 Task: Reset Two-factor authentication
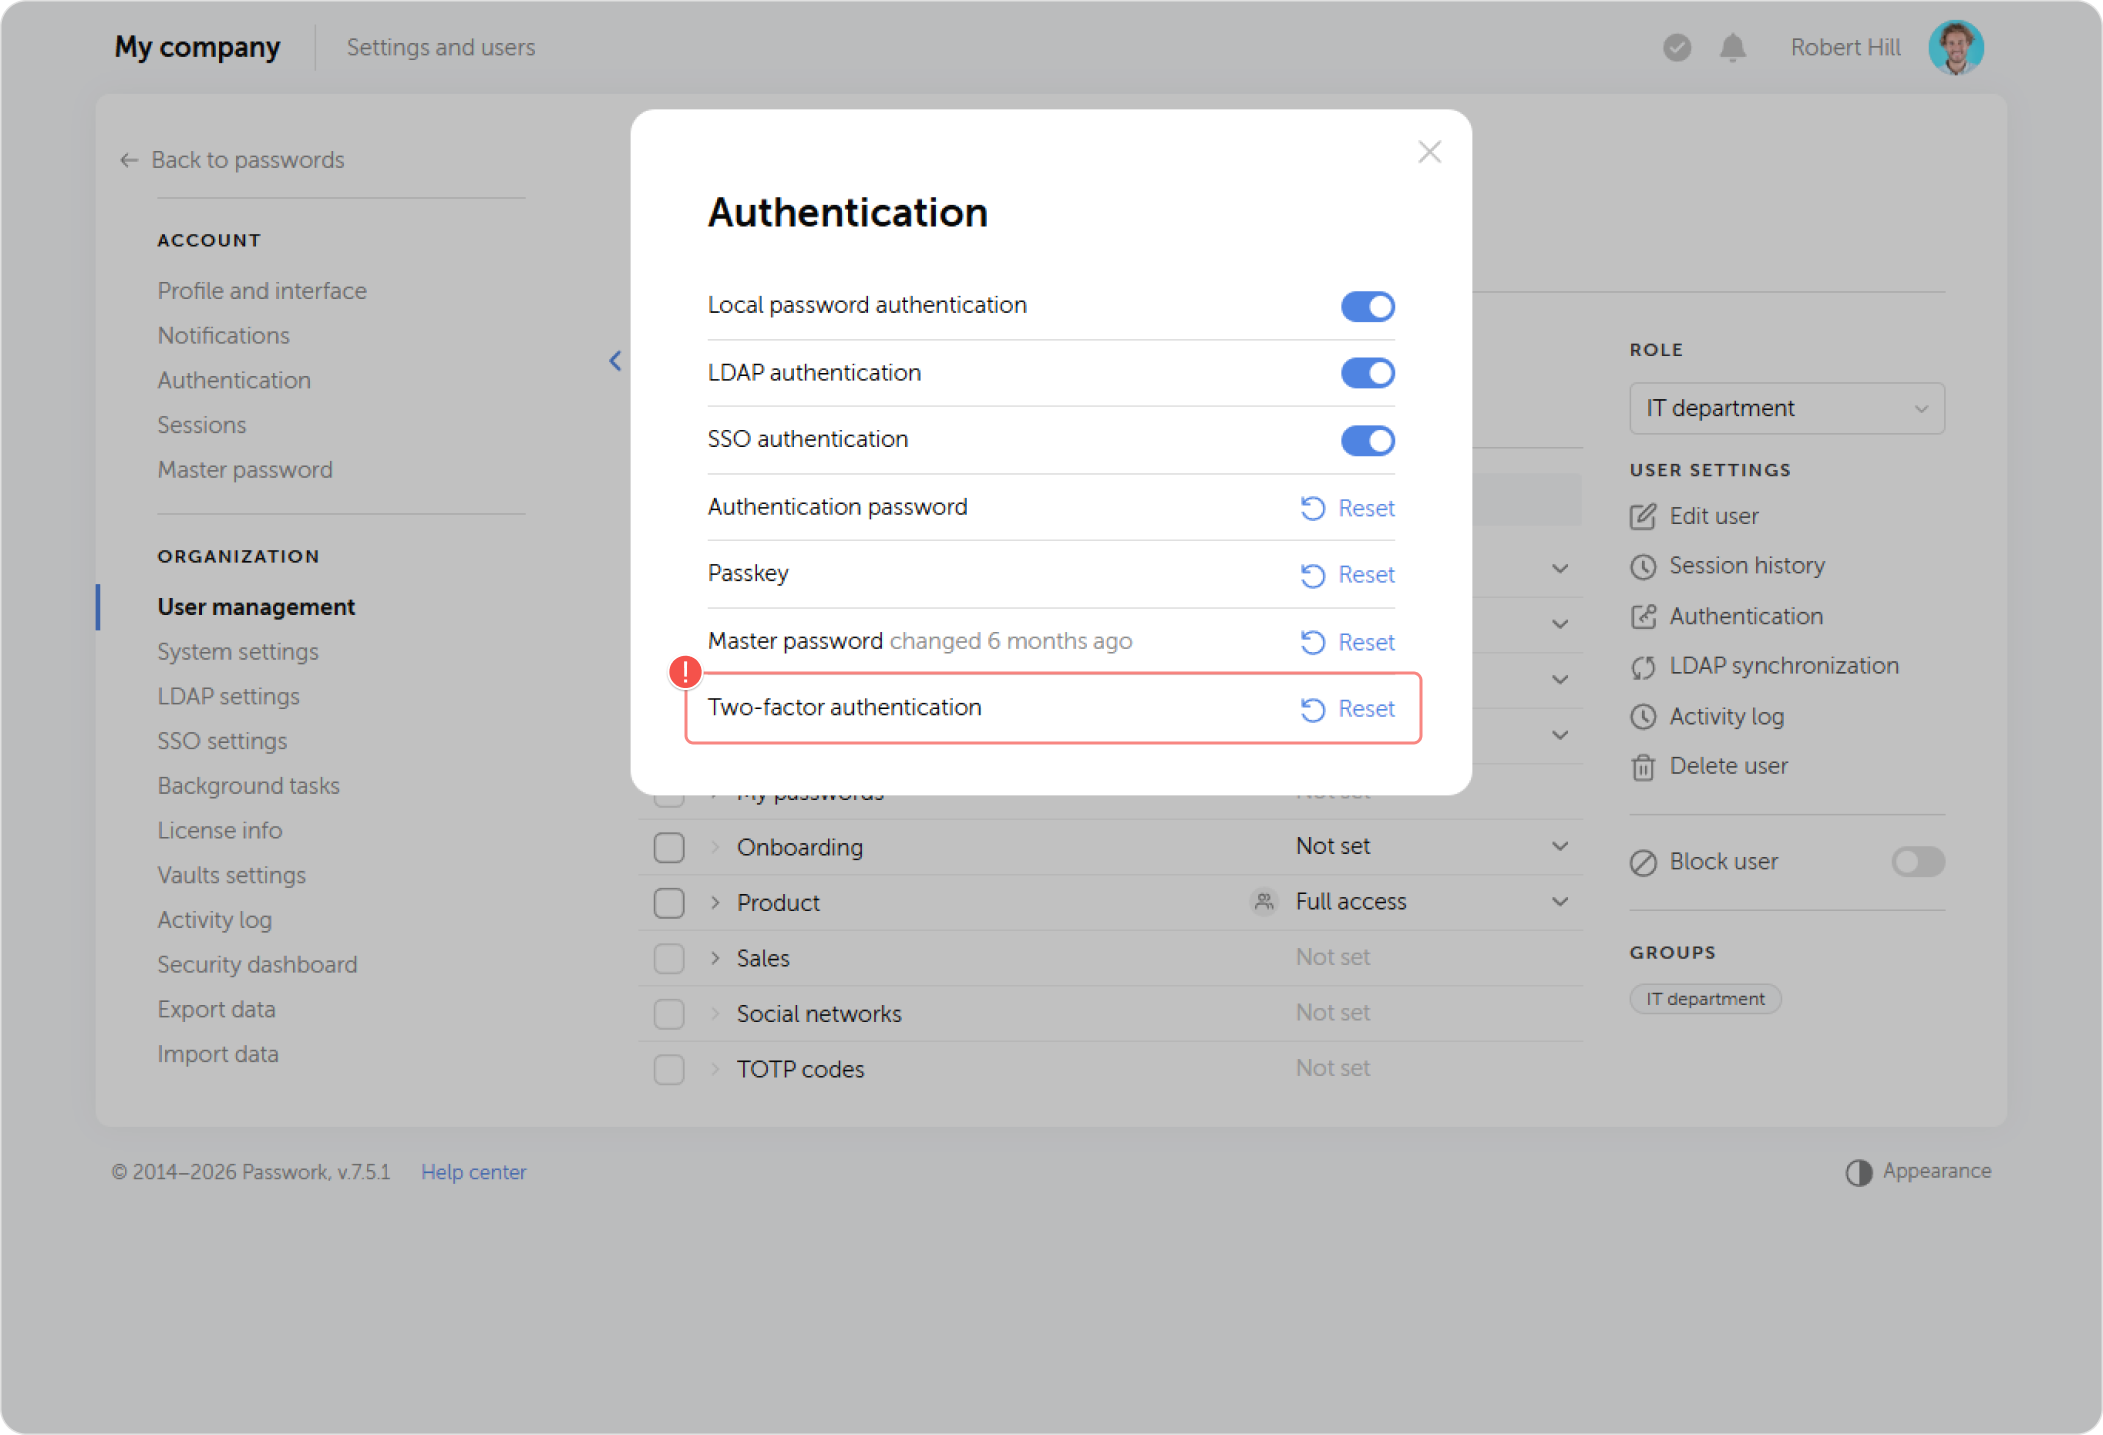pyautogui.click(x=1347, y=708)
